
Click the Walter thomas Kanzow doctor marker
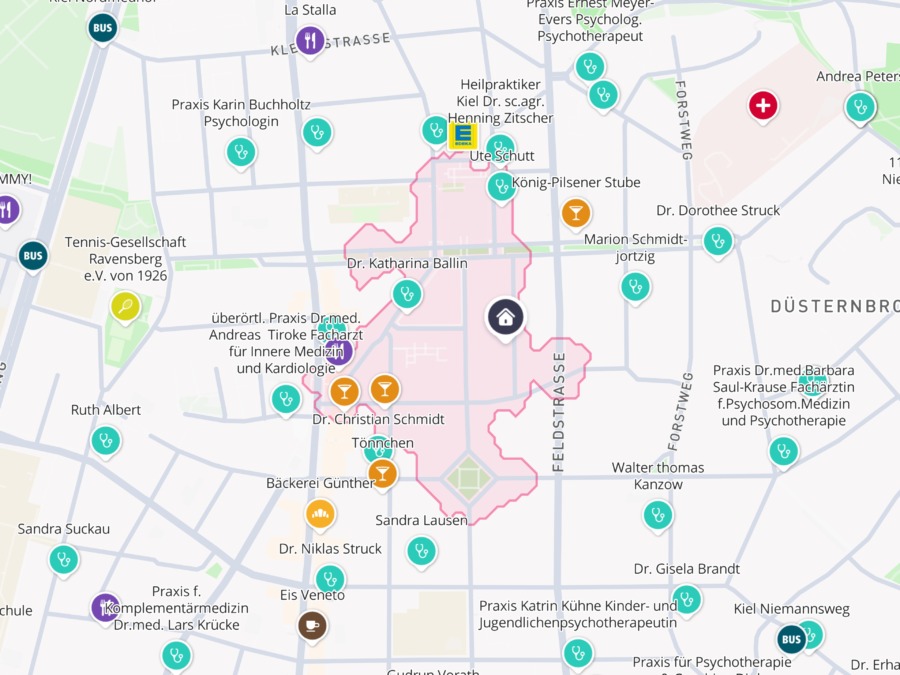point(658,515)
